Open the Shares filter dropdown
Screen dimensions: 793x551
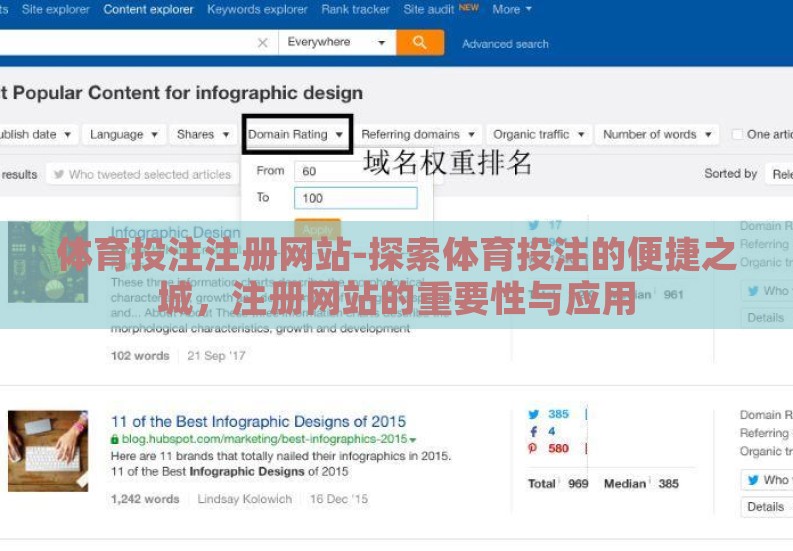[203, 135]
